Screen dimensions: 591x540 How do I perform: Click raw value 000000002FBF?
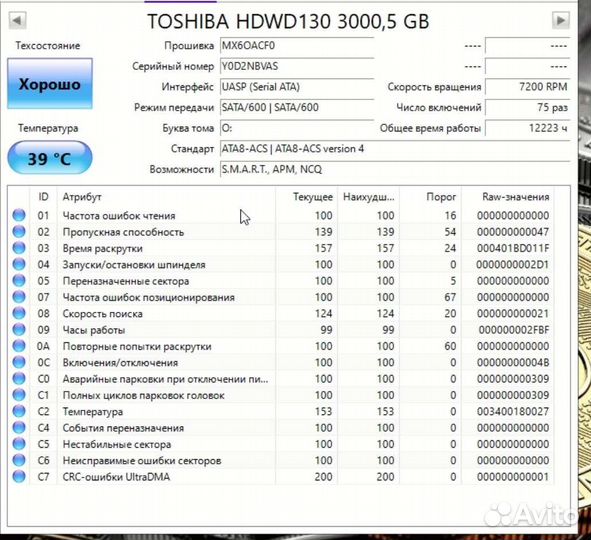(514, 330)
